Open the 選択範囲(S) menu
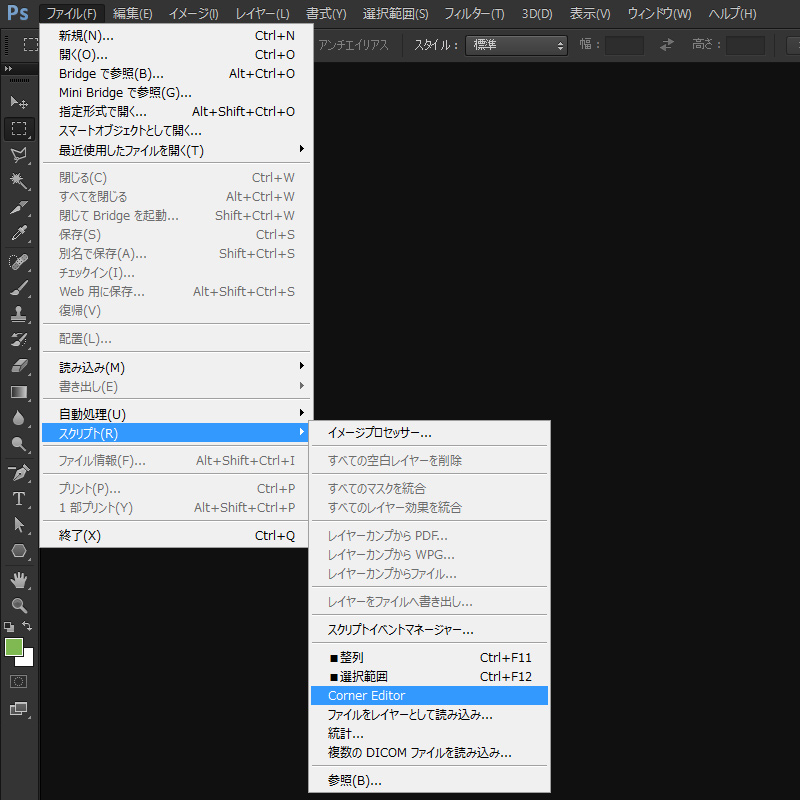 click(x=395, y=13)
